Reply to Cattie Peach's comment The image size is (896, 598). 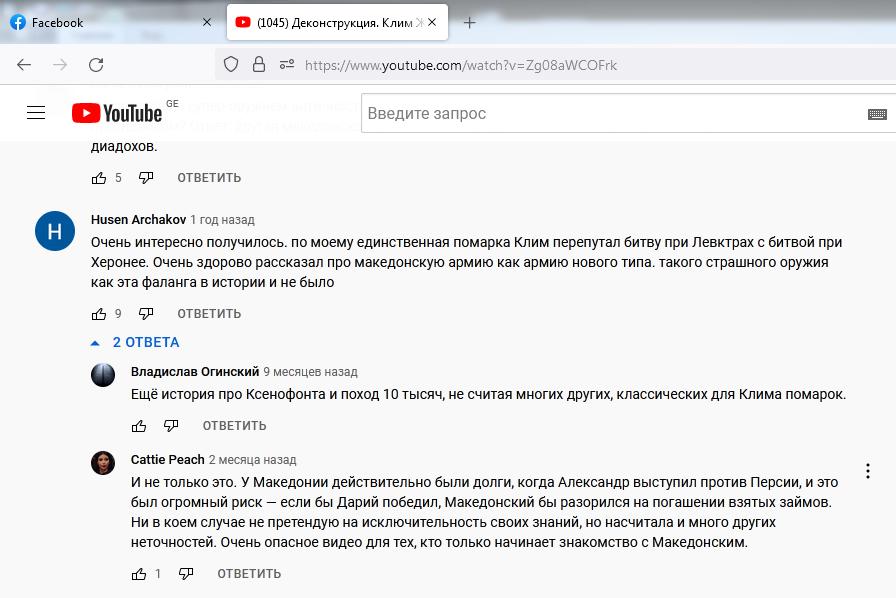coord(249,574)
